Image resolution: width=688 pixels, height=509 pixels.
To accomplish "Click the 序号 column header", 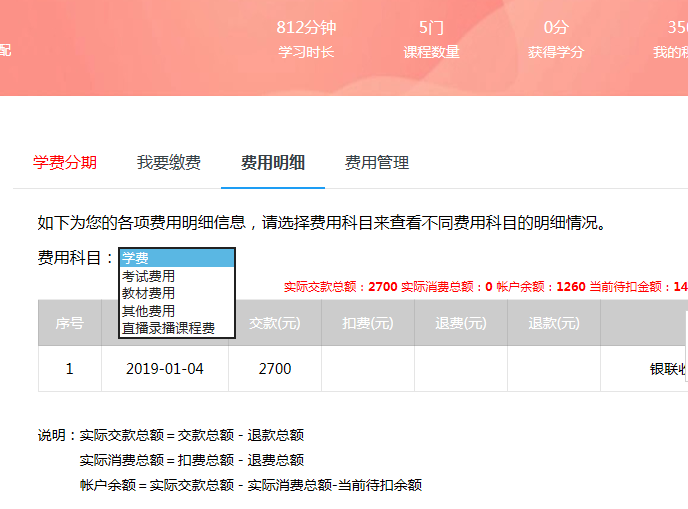I will [x=69, y=323].
